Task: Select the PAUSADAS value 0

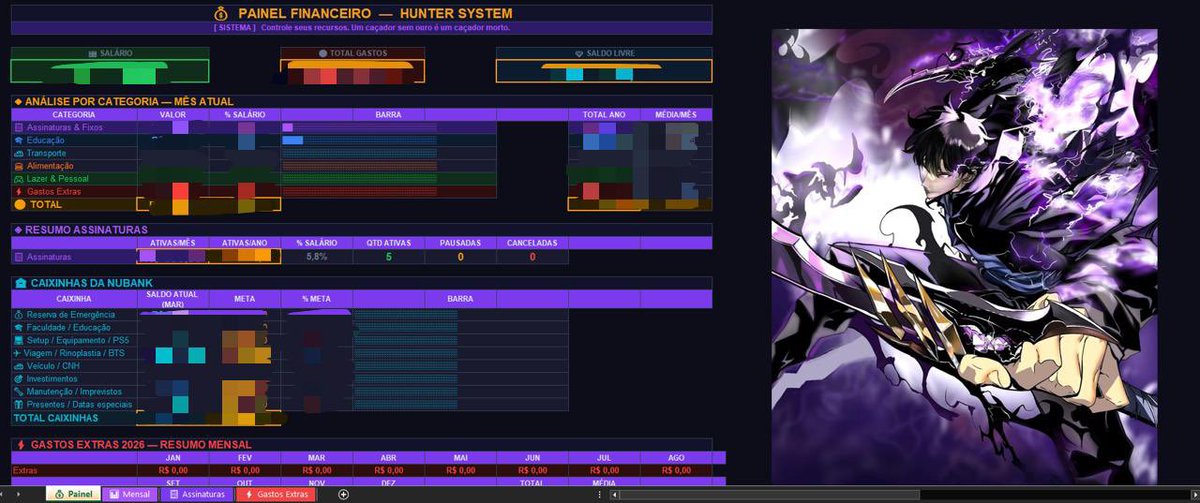Action: (460, 257)
